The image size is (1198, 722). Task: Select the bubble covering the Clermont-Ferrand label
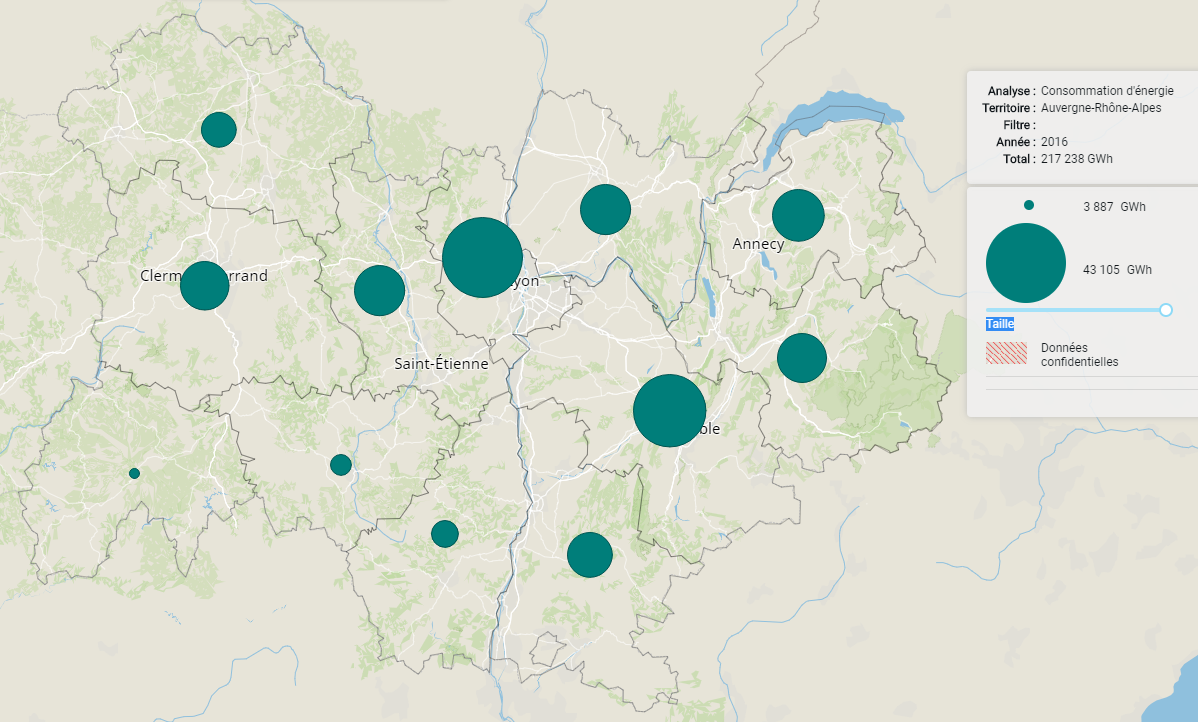pyautogui.click(x=204, y=285)
